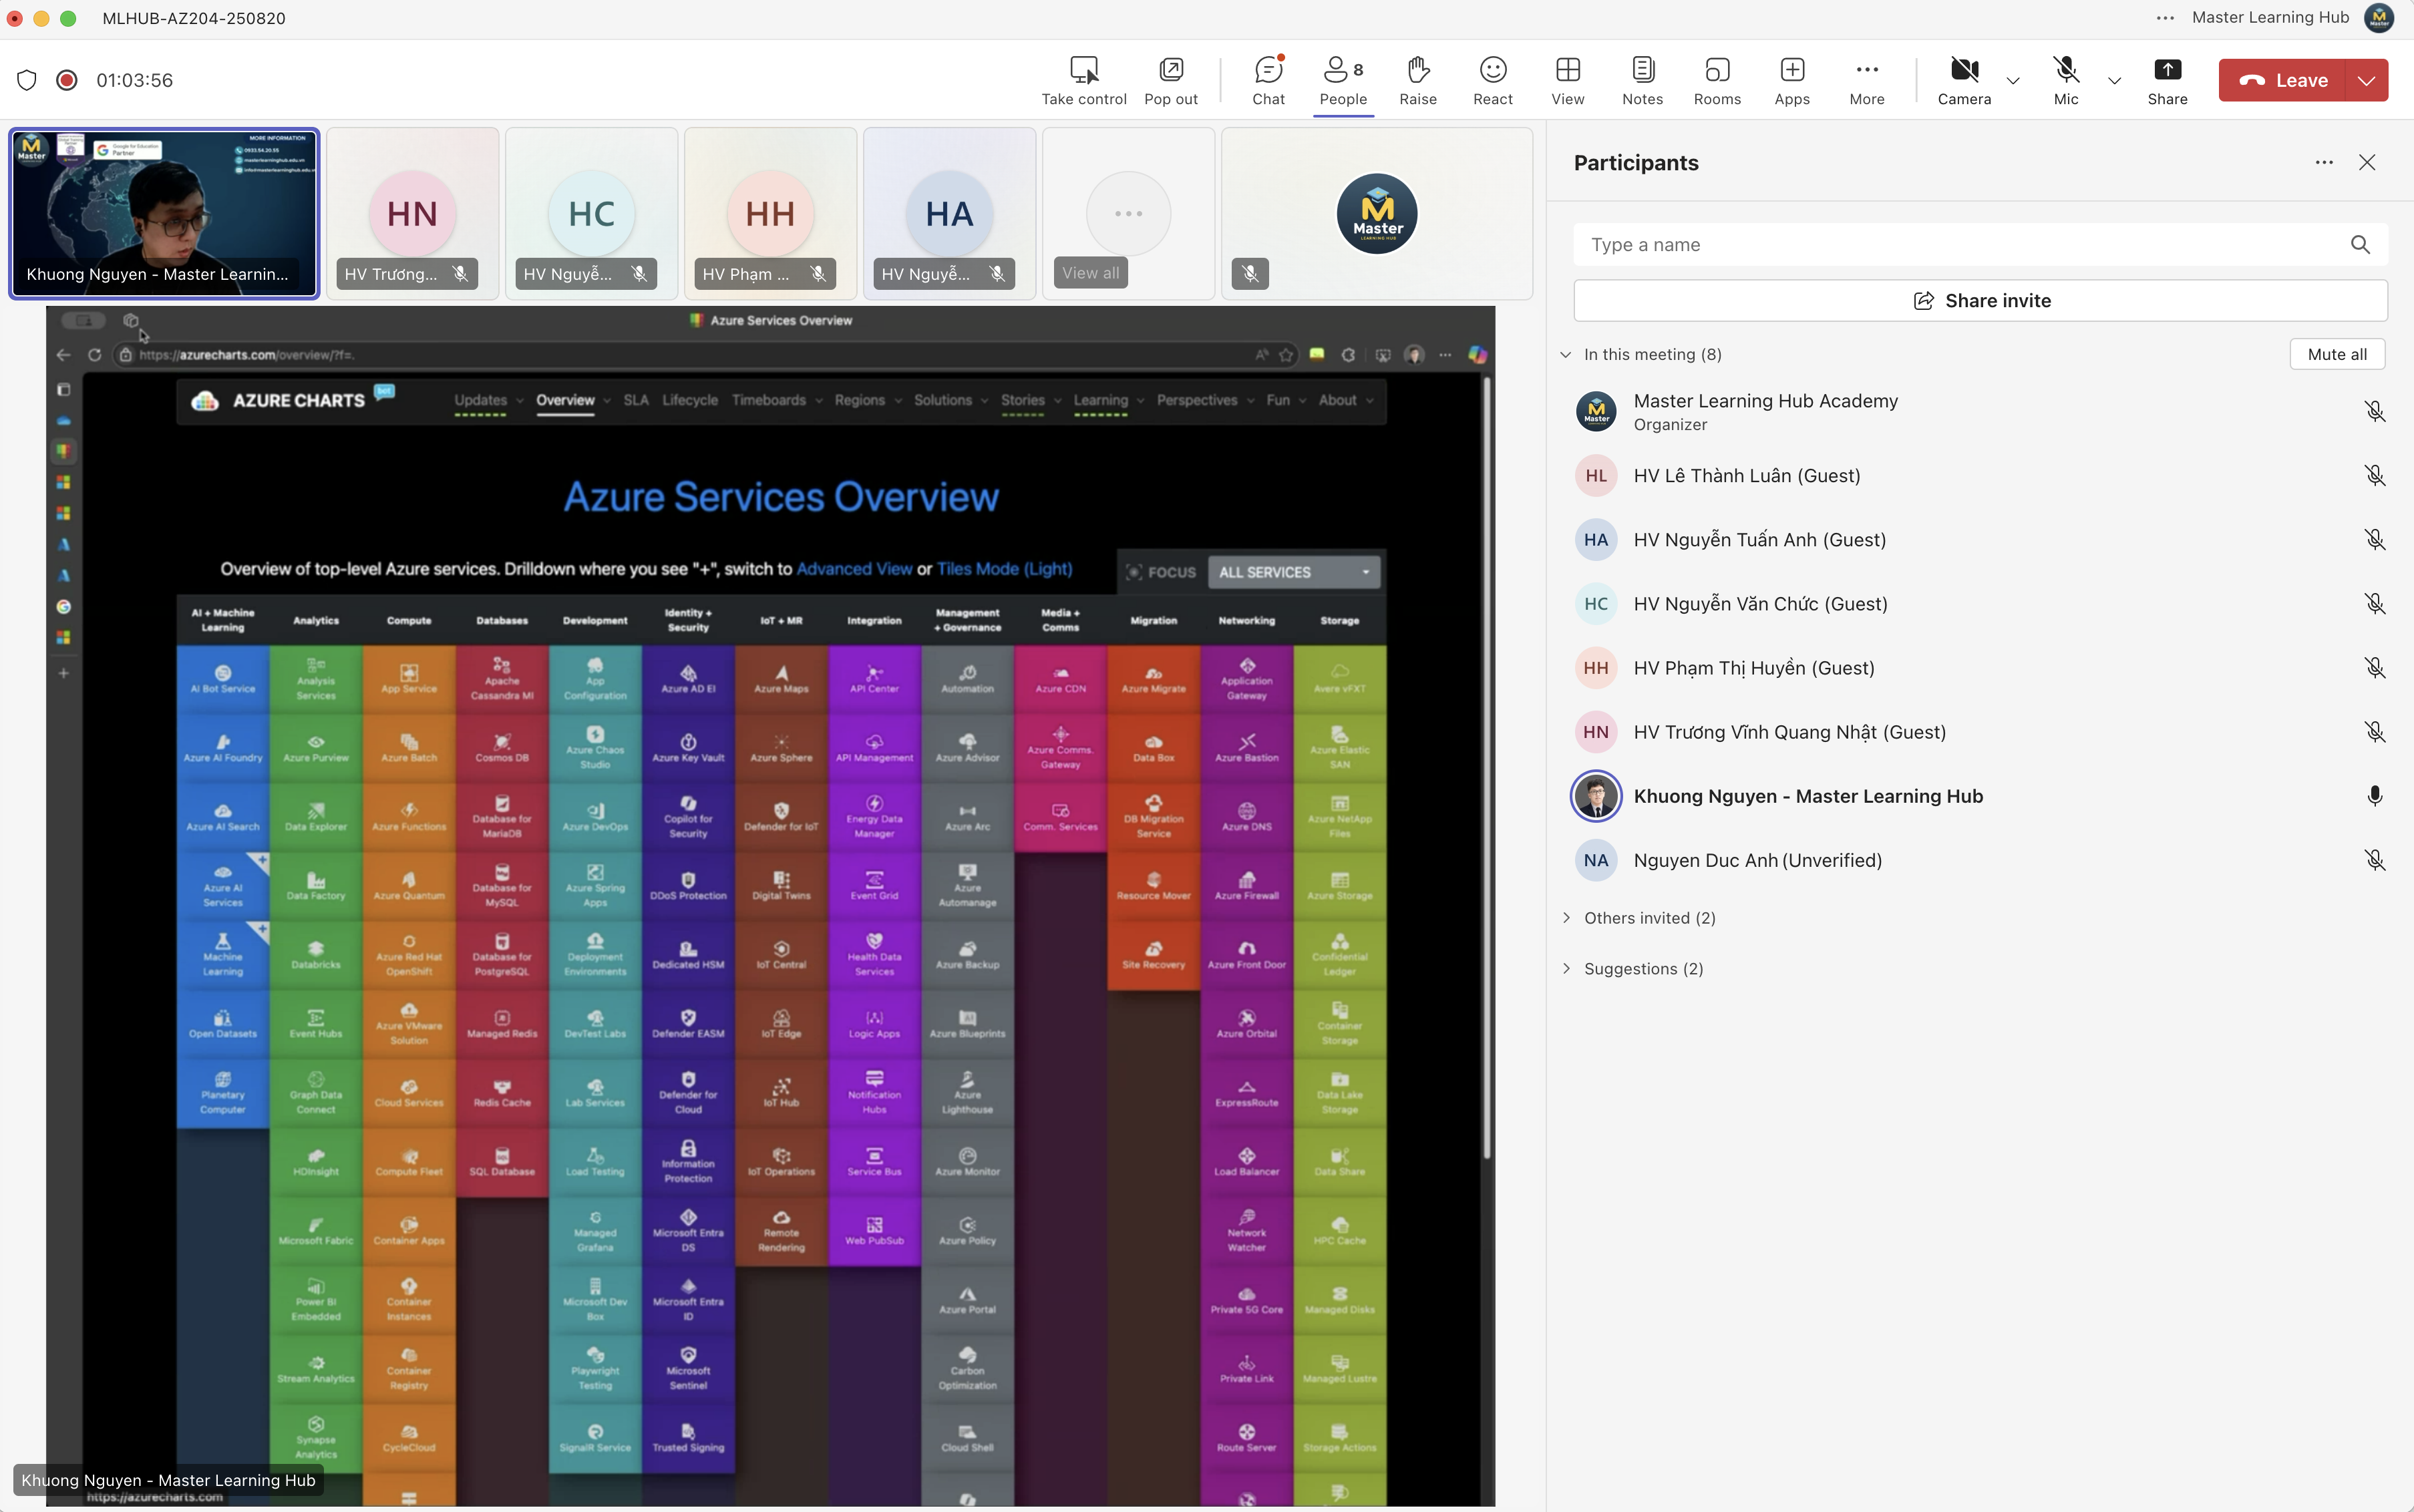Click the search magnifier icon
Screen dimensions: 2414x1512
pyautogui.click(x=2360, y=245)
